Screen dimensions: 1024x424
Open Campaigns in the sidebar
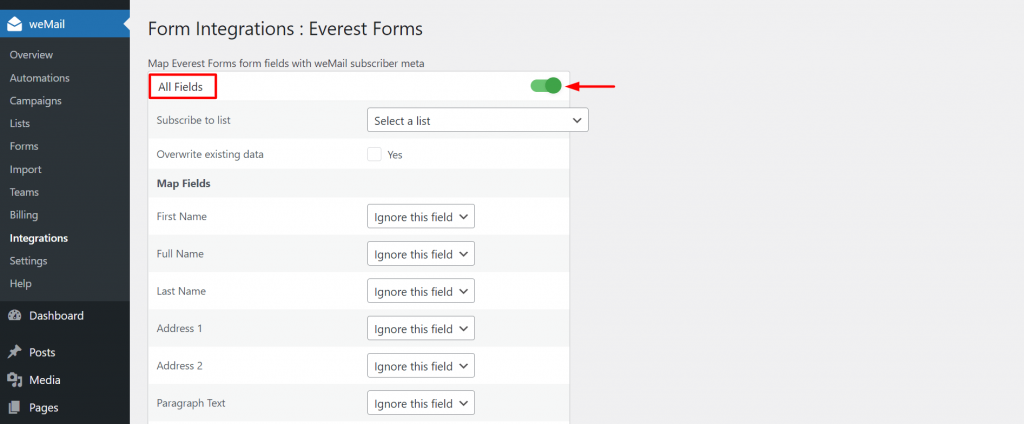point(35,101)
